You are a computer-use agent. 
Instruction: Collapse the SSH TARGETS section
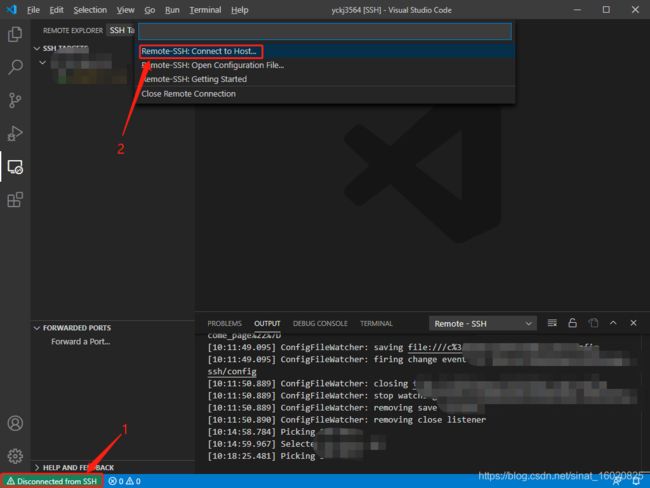pos(37,49)
